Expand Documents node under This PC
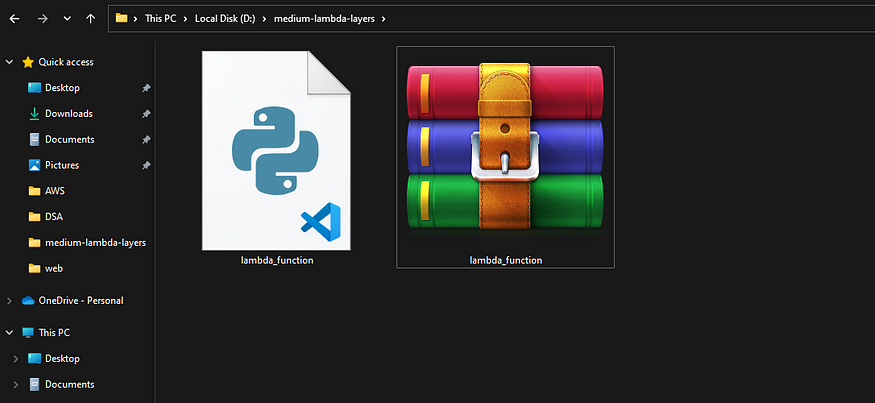875x403 pixels. (x=16, y=385)
